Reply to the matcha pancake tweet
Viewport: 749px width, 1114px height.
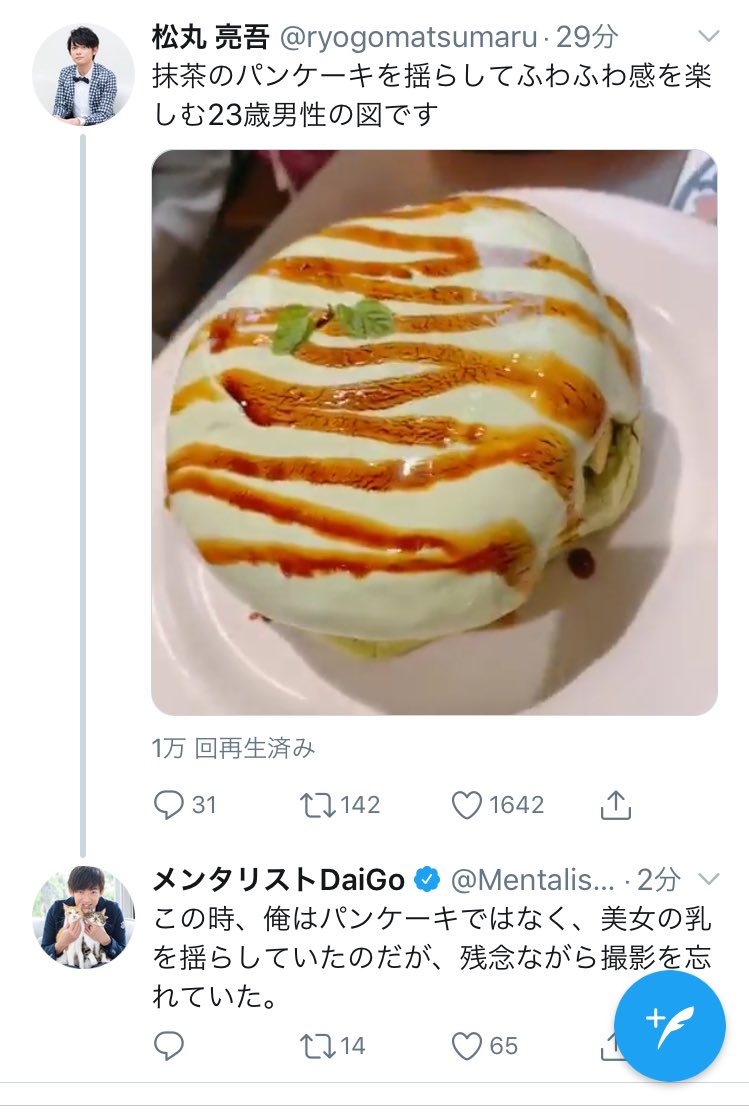pyautogui.click(x=171, y=804)
